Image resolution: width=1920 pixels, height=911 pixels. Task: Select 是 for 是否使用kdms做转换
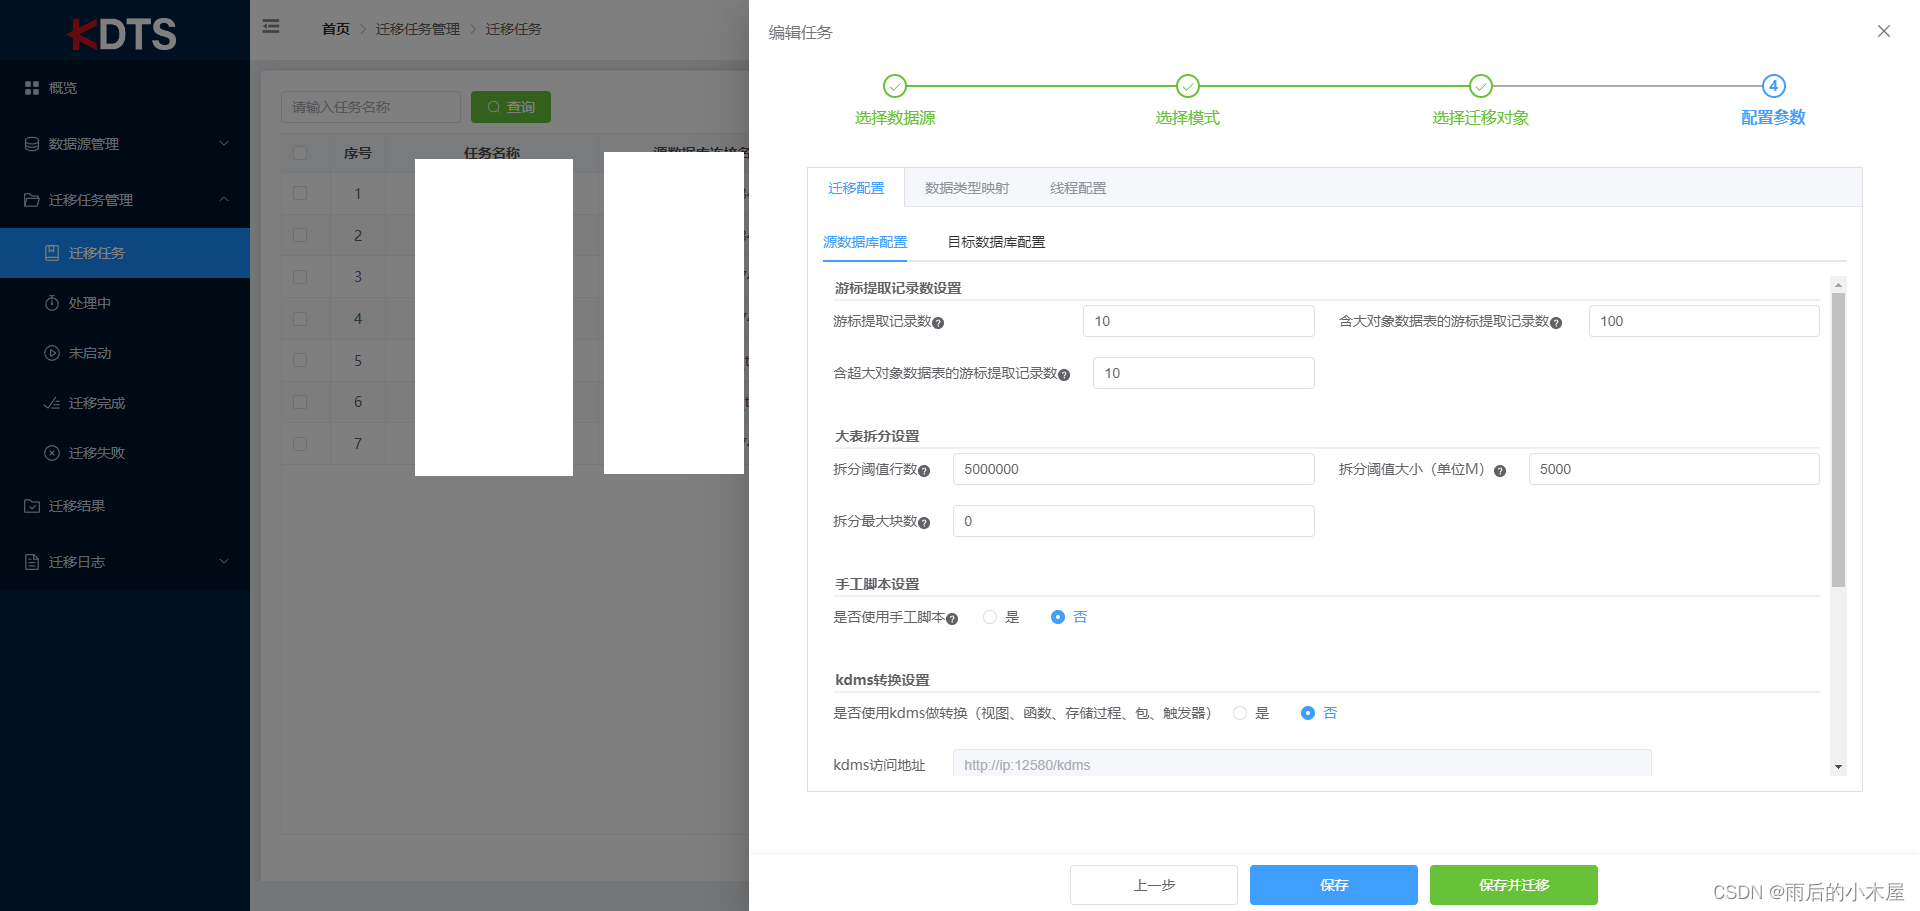click(x=1240, y=713)
